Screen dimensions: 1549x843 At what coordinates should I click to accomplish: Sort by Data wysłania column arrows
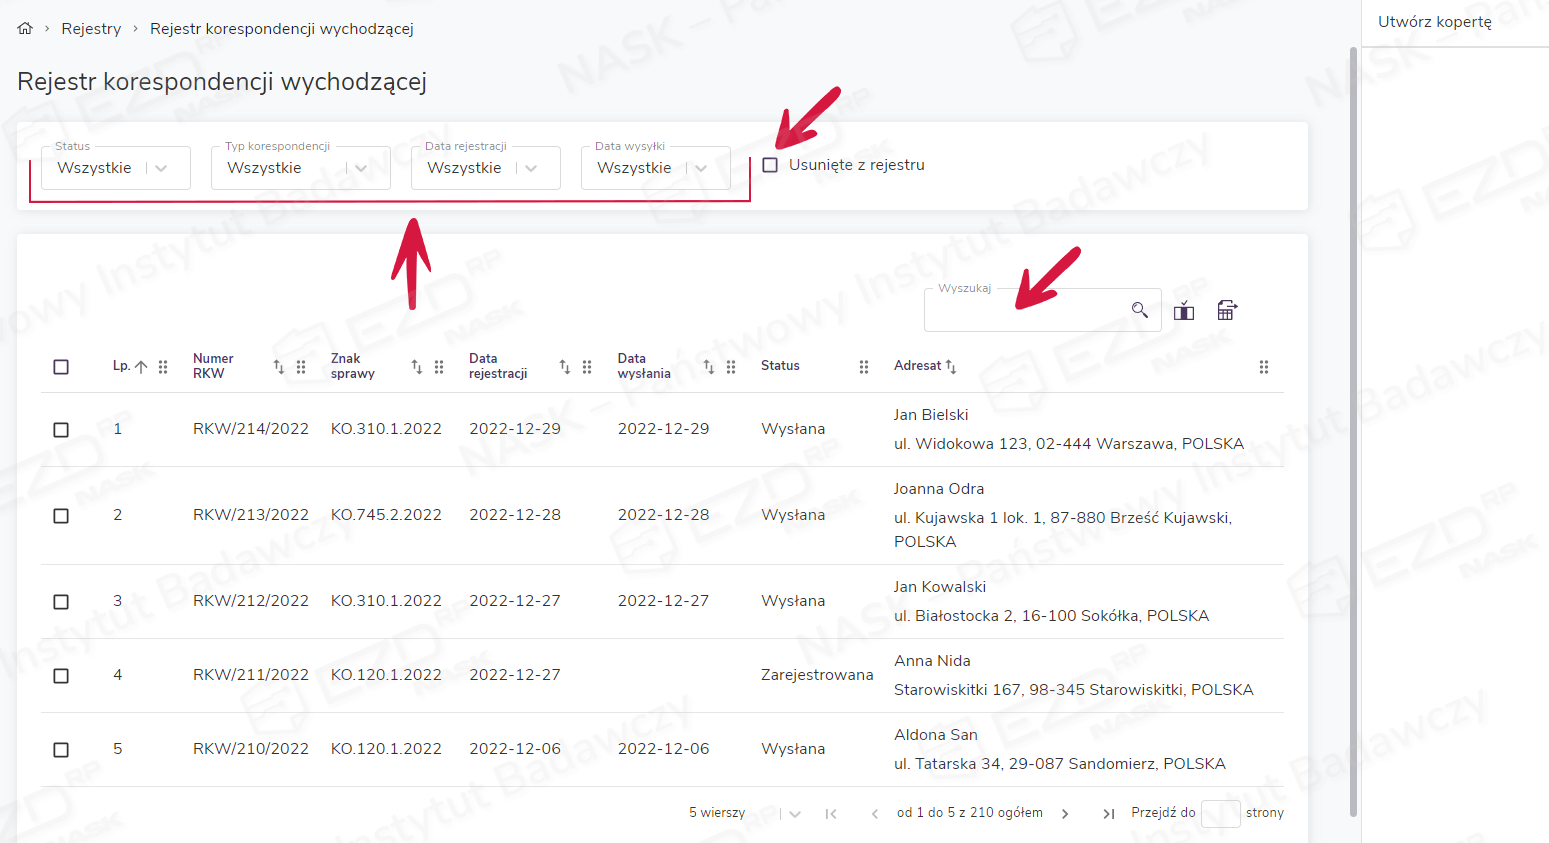pyautogui.click(x=709, y=367)
